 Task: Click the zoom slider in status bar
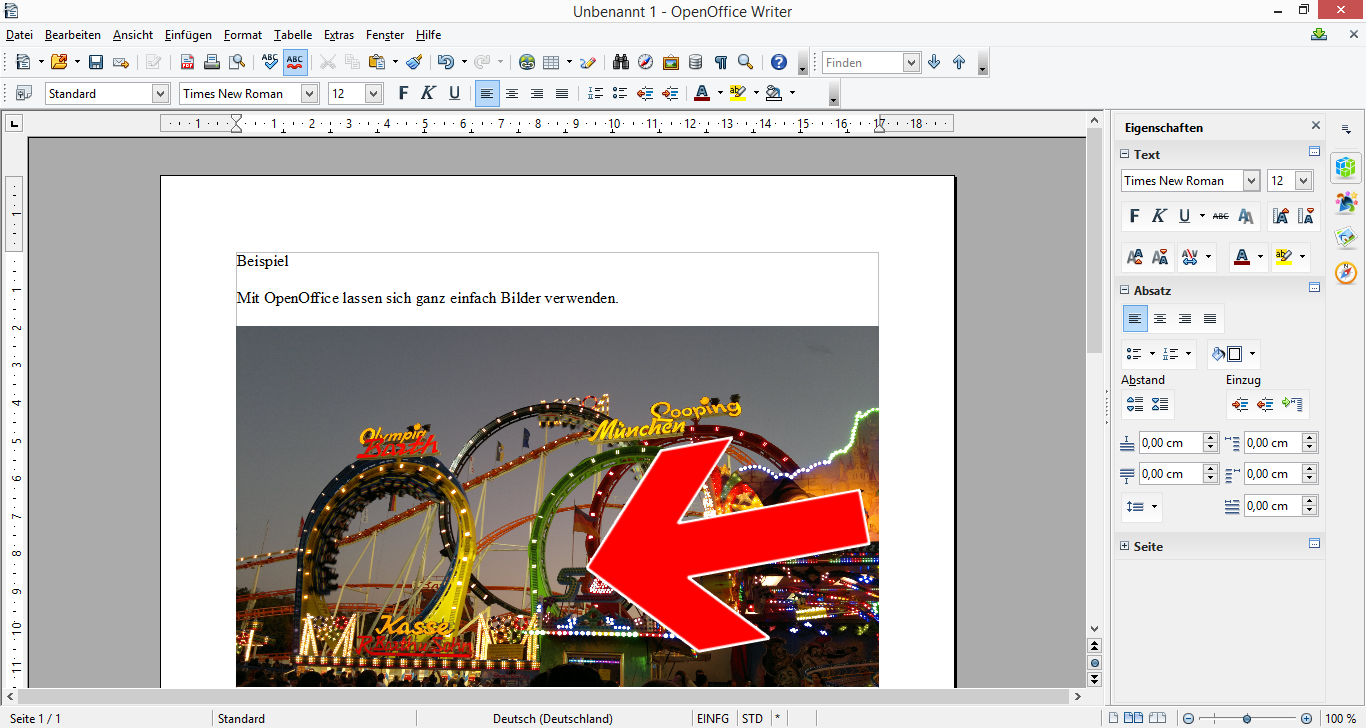1246,718
